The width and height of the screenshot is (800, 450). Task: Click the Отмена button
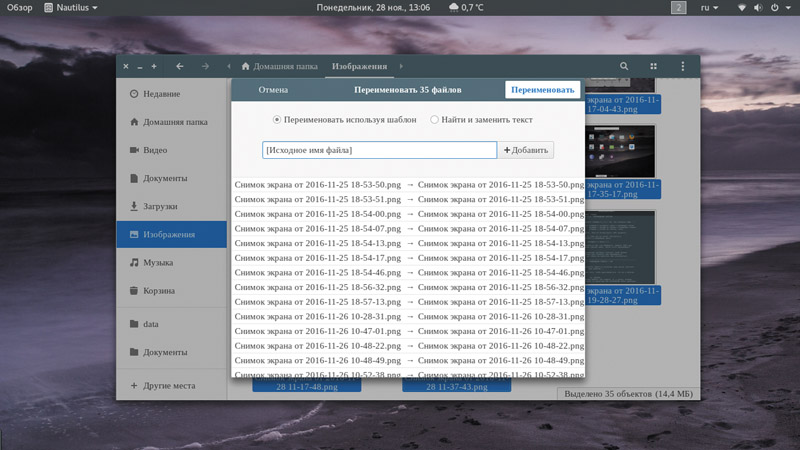point(273,90)
